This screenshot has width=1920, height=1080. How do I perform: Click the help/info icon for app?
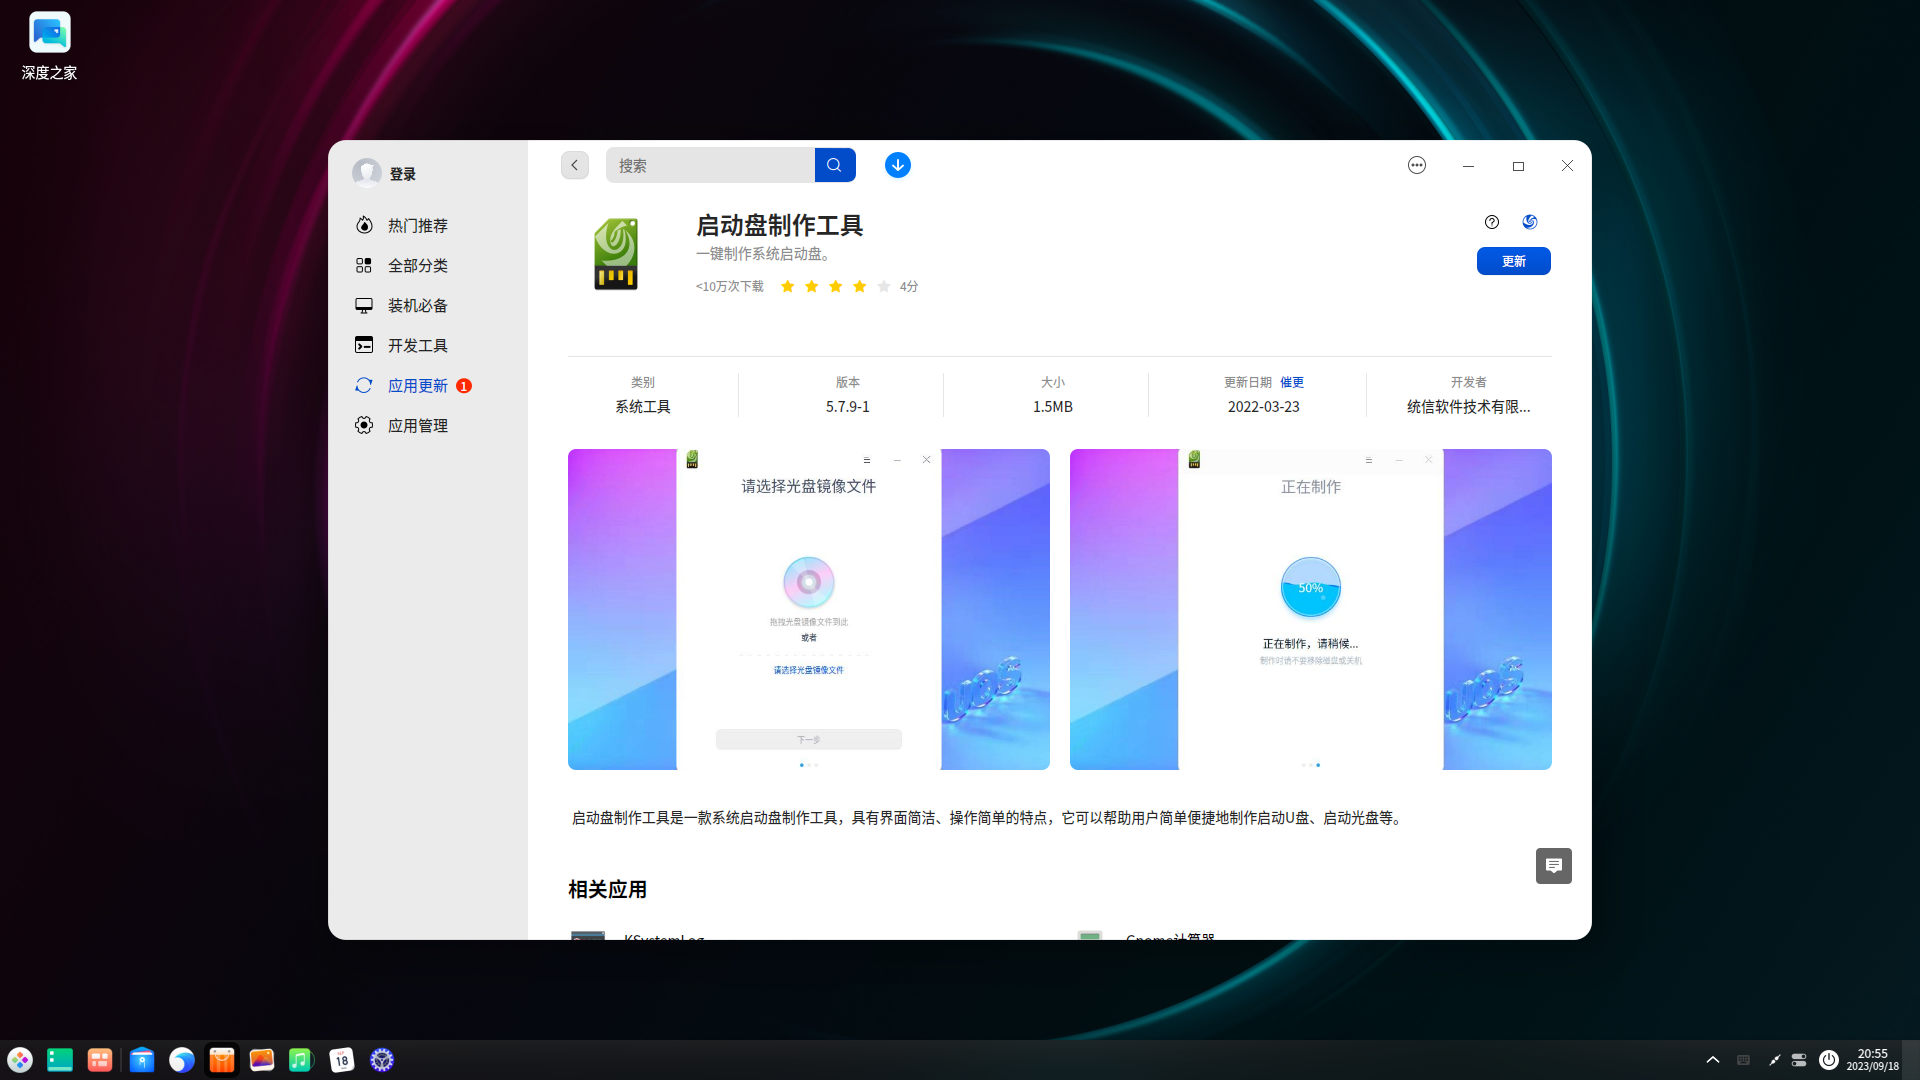tap(1491, 222)
